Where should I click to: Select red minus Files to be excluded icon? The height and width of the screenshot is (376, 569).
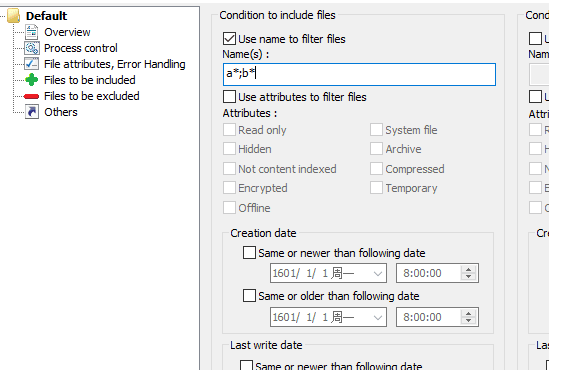coord(32,96)
